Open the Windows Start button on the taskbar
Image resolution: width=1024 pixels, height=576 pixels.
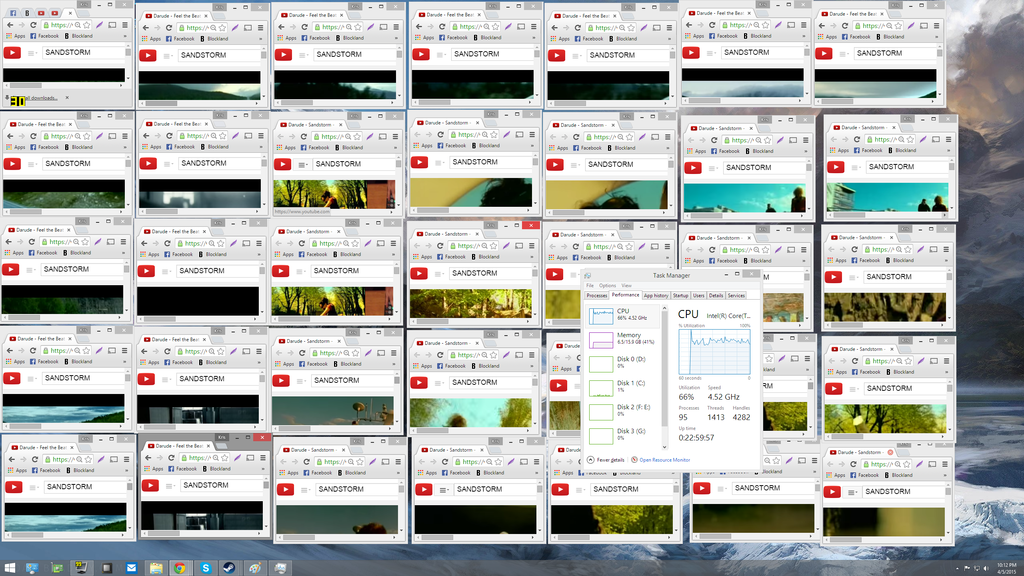click(9, 567)
